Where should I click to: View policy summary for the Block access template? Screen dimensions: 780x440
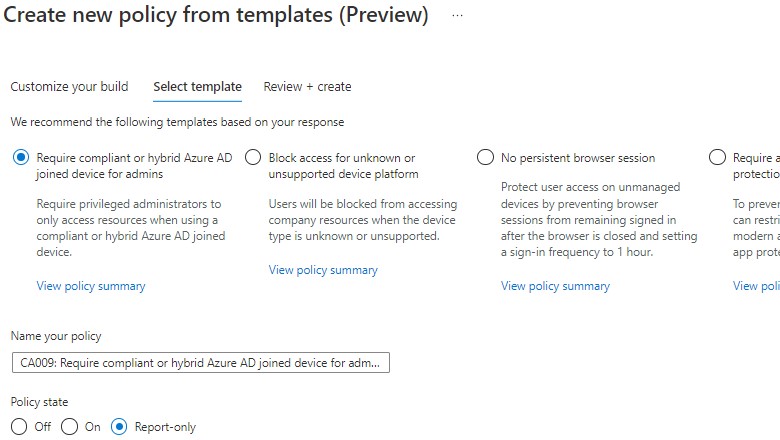(x=323, y=270)
